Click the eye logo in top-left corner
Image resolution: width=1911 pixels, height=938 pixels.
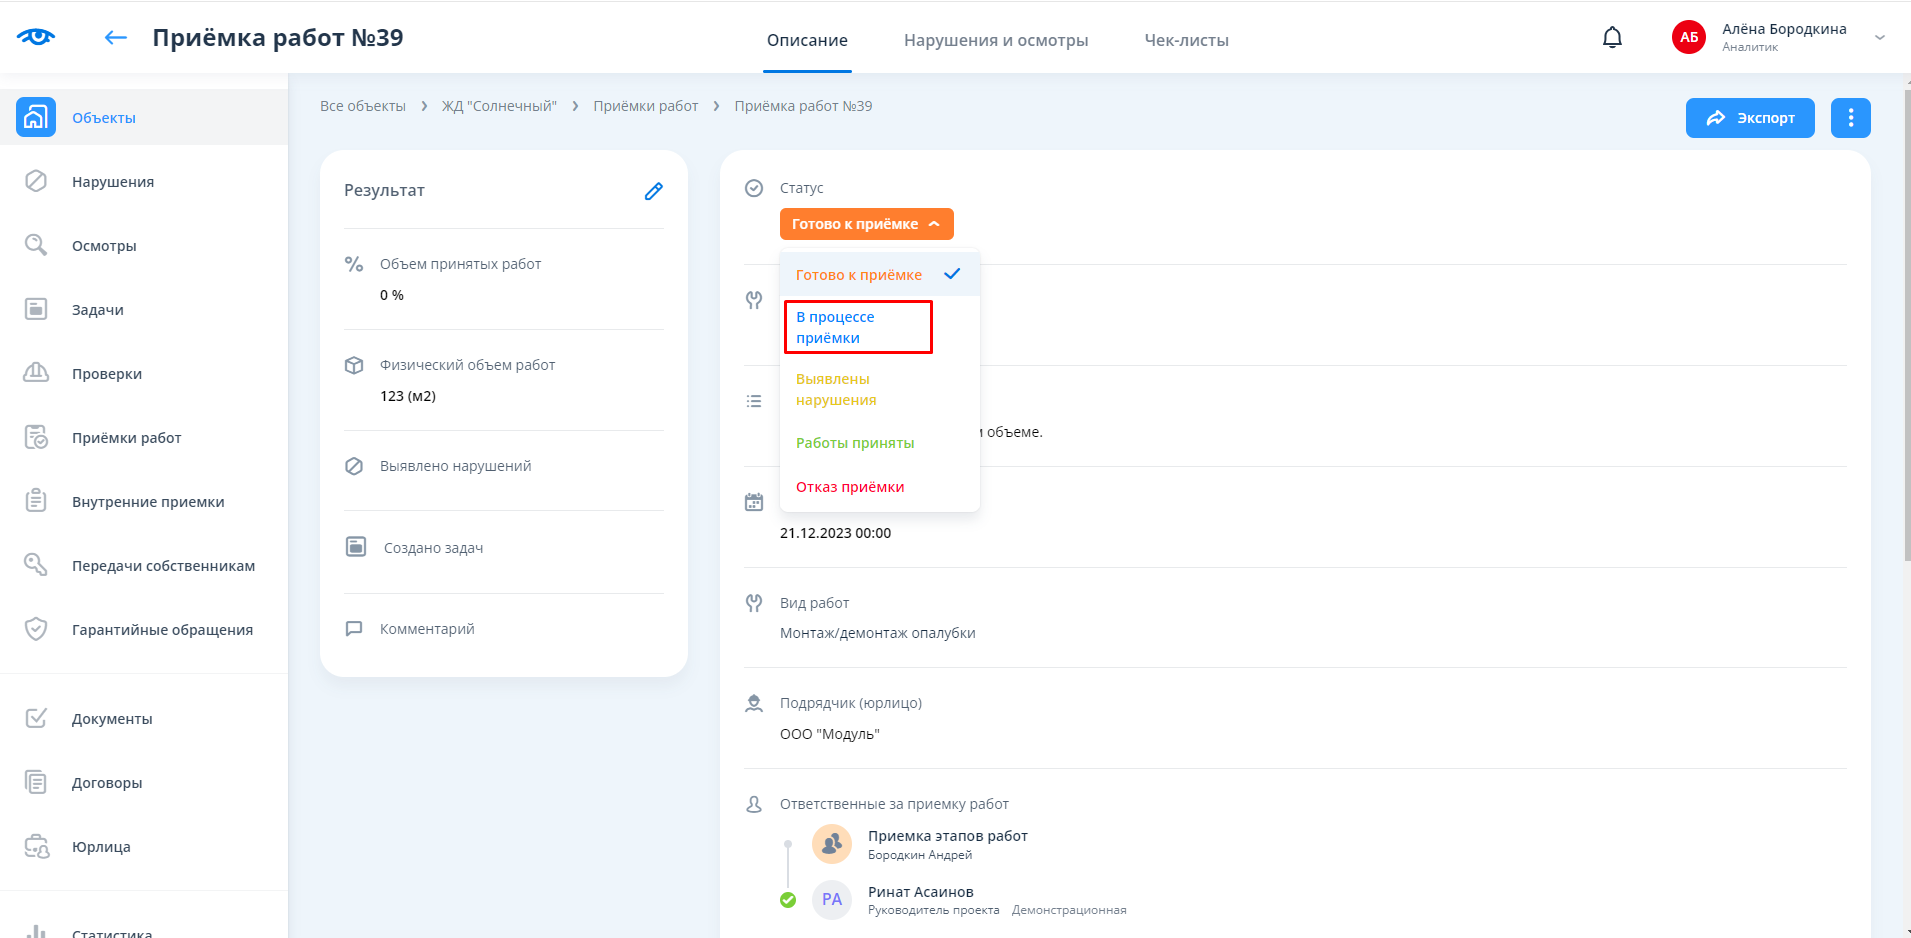pos(36,37)
